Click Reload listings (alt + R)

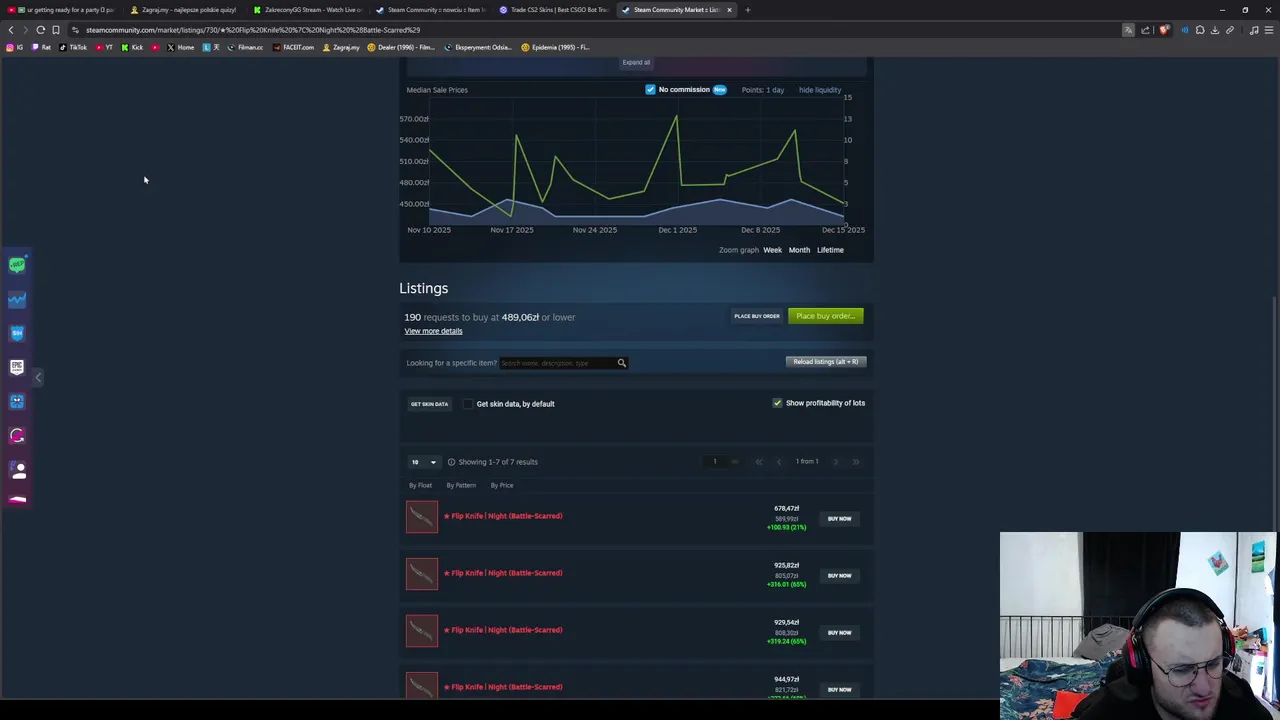coord(826,362)
